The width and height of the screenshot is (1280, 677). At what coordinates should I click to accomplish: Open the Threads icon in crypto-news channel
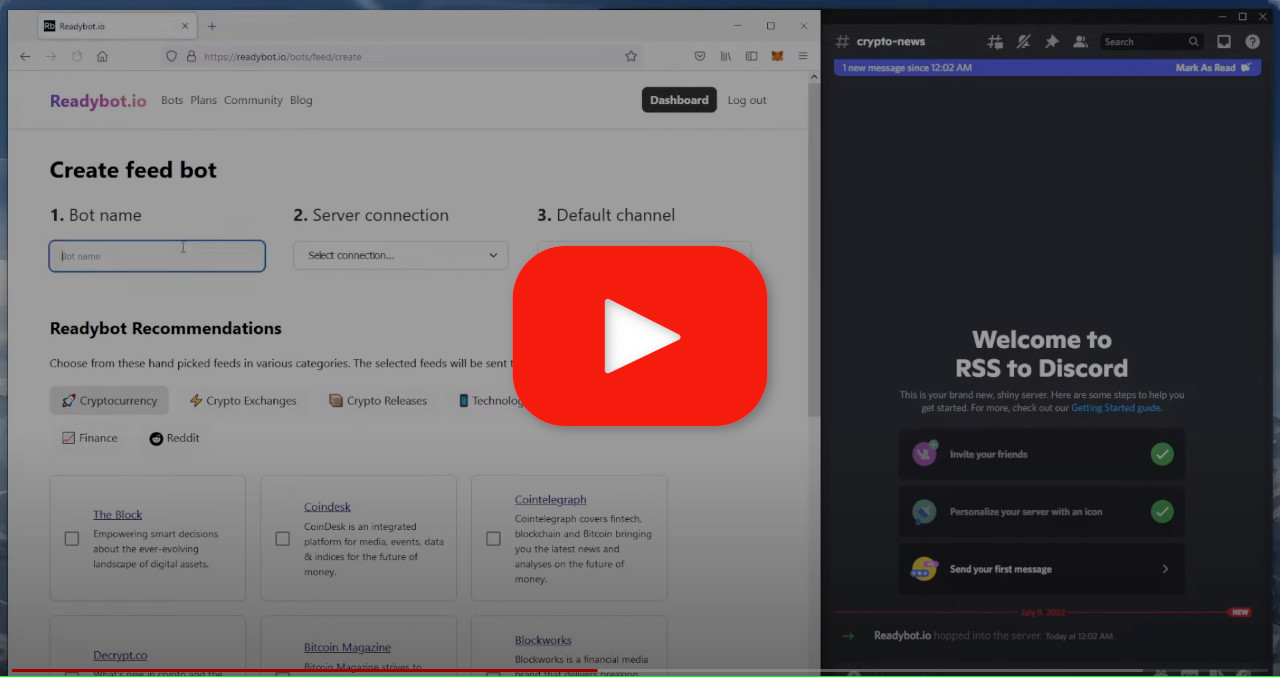click(995, 41)
